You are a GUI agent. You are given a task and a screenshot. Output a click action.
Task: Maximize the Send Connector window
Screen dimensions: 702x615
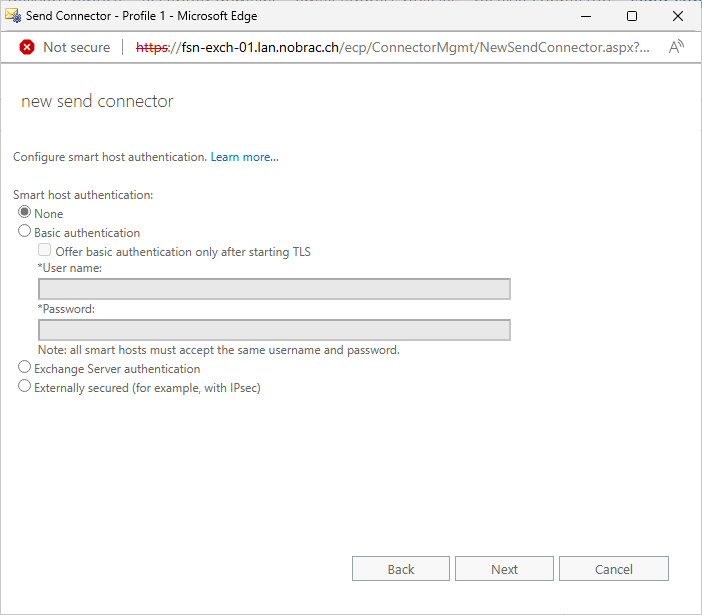coord(632,16)
